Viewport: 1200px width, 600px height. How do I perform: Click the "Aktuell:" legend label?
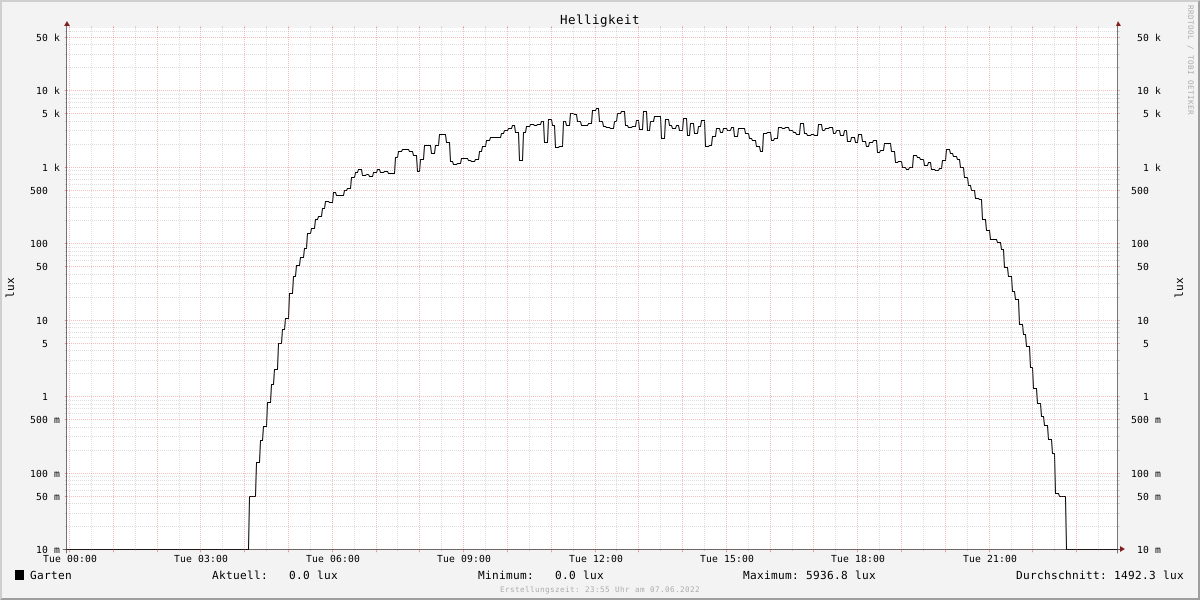tap(239, 575)
